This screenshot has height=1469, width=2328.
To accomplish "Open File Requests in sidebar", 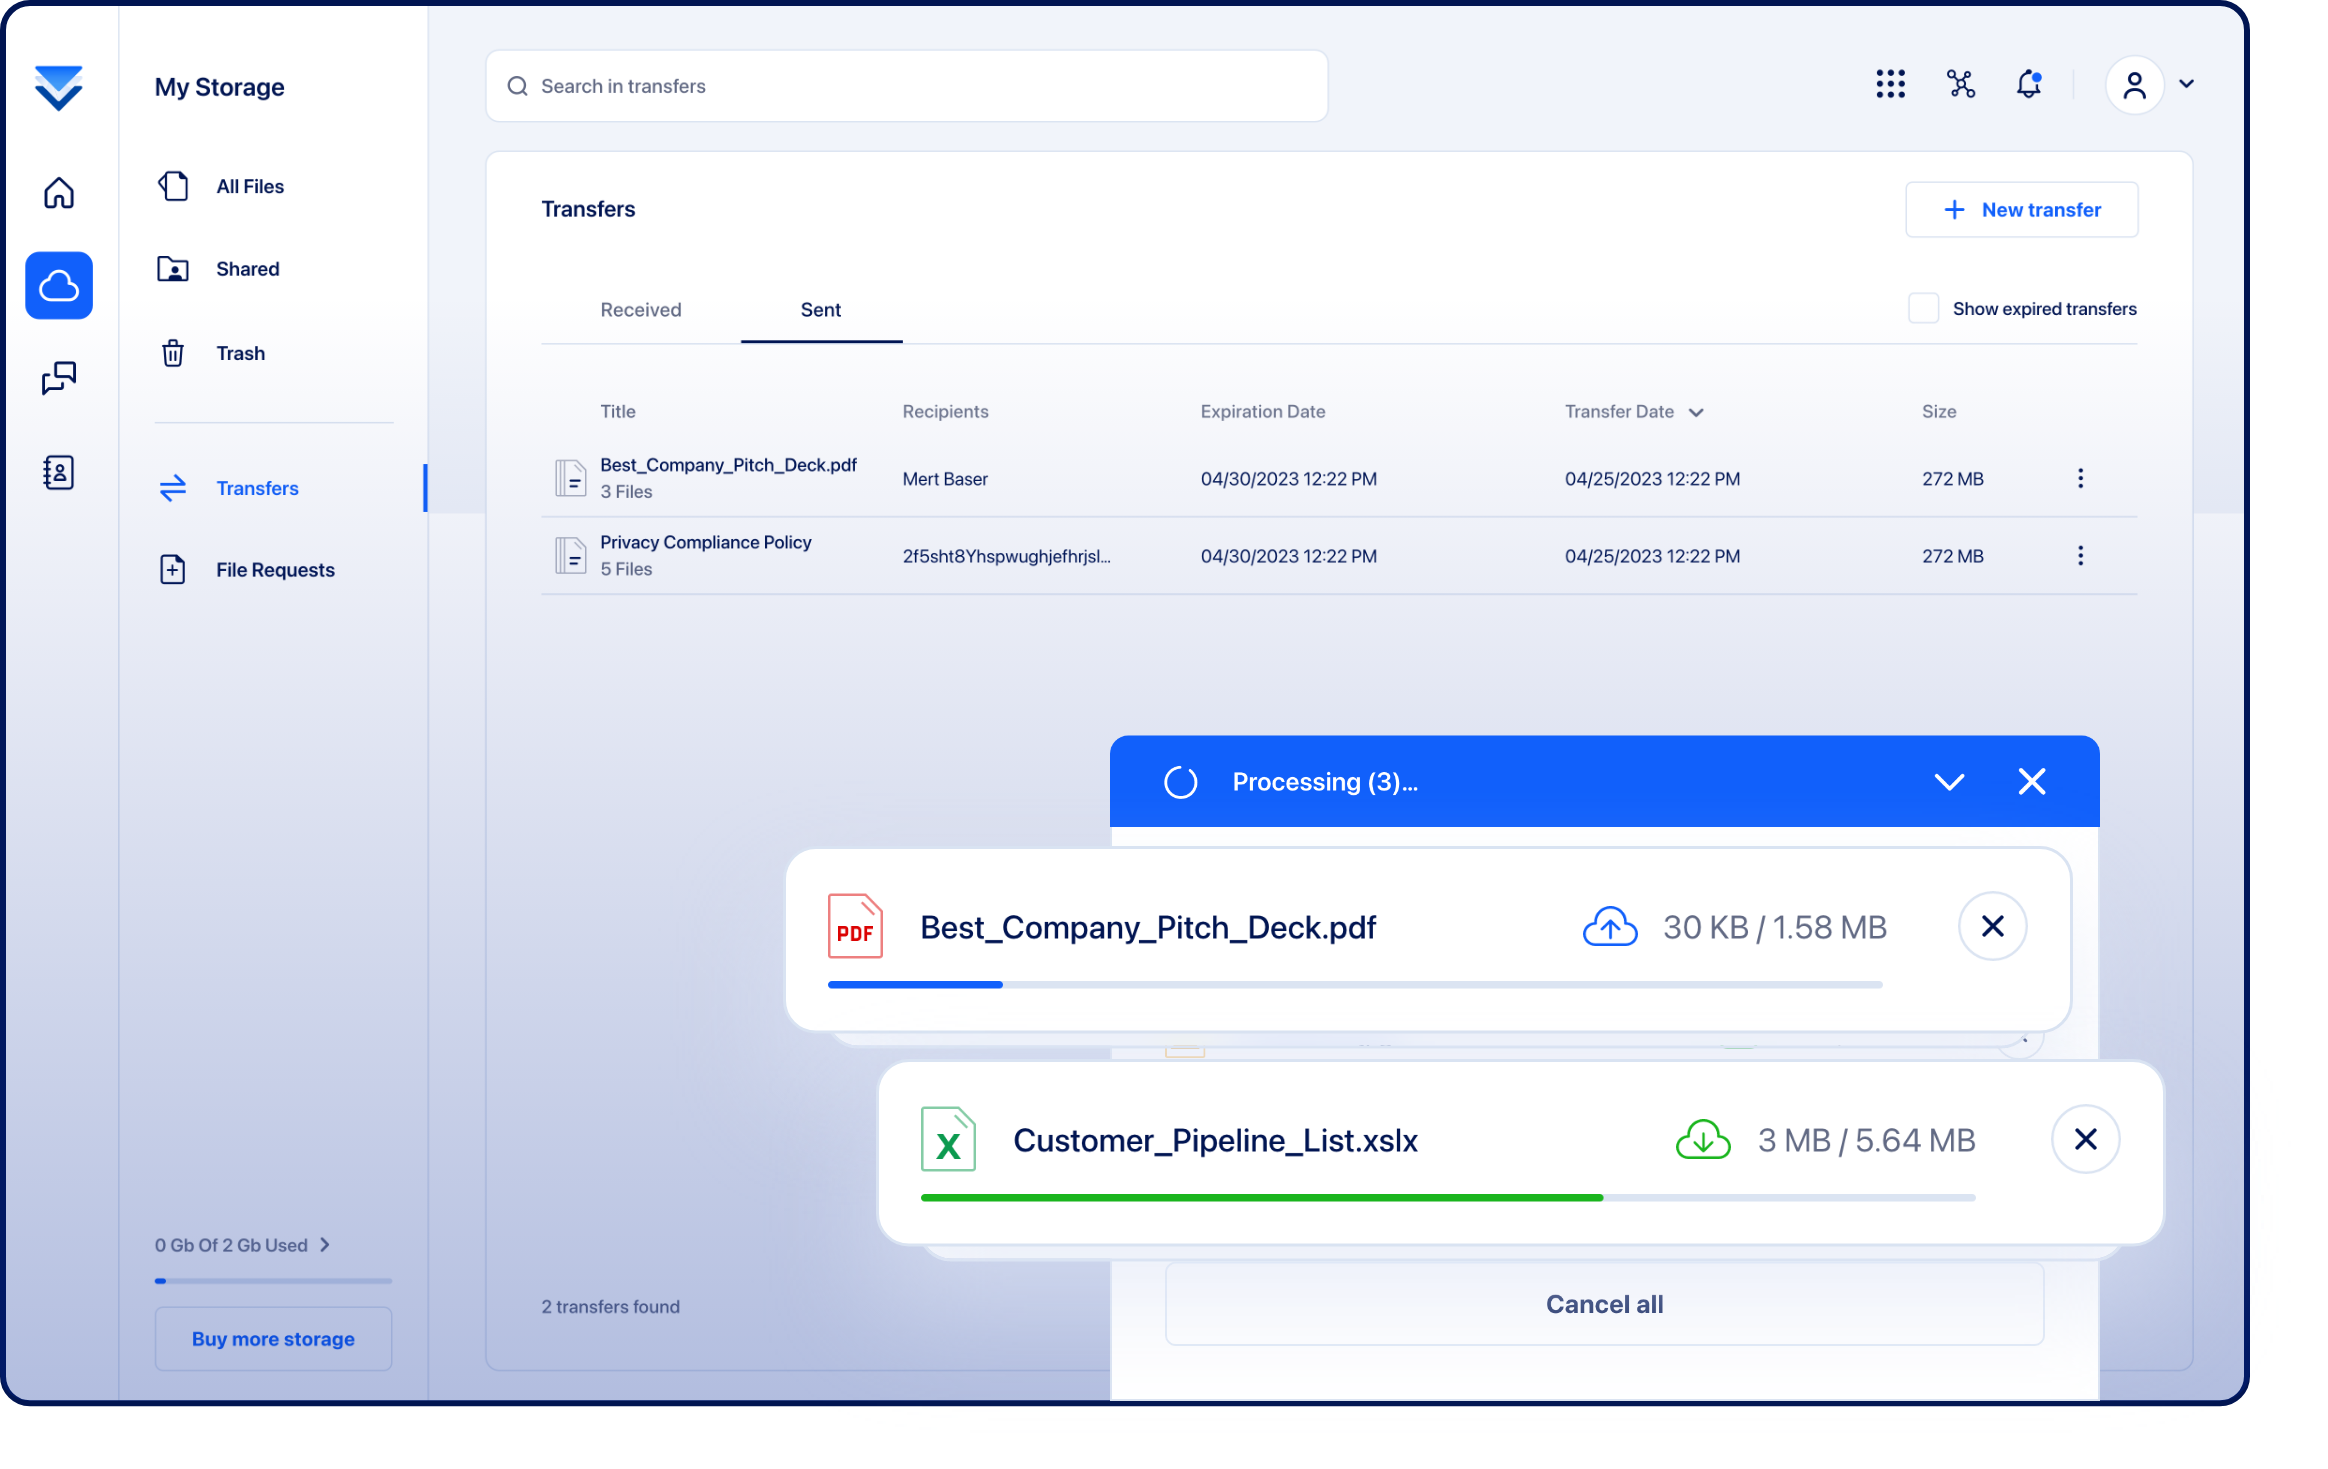I will 275,570.
